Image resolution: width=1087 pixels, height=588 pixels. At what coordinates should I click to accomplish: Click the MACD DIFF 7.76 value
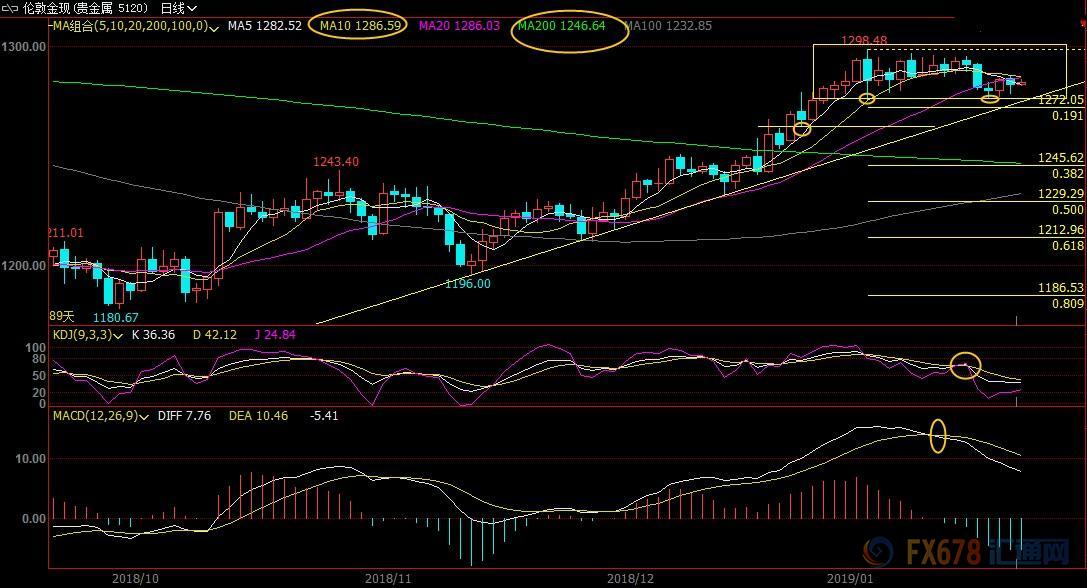(184, 416)
